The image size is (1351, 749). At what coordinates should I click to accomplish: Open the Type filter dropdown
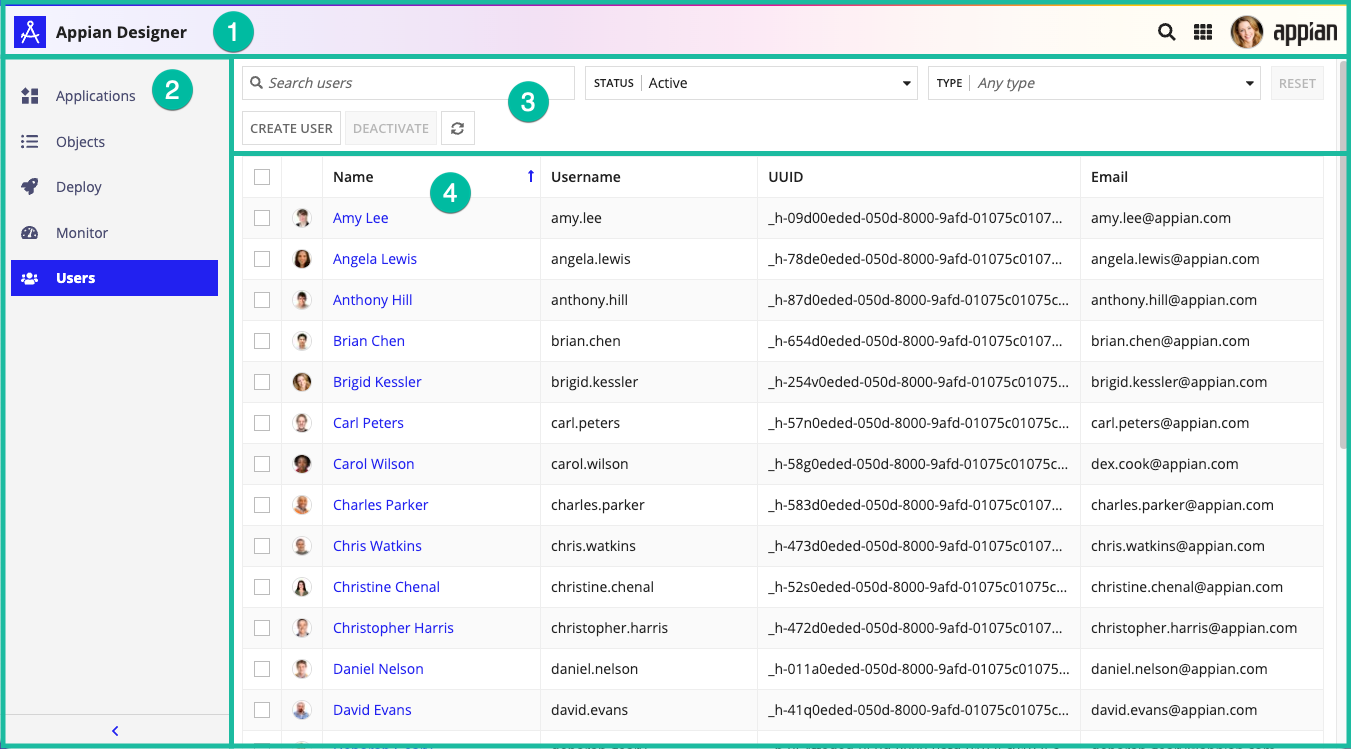pos(1095,83)
